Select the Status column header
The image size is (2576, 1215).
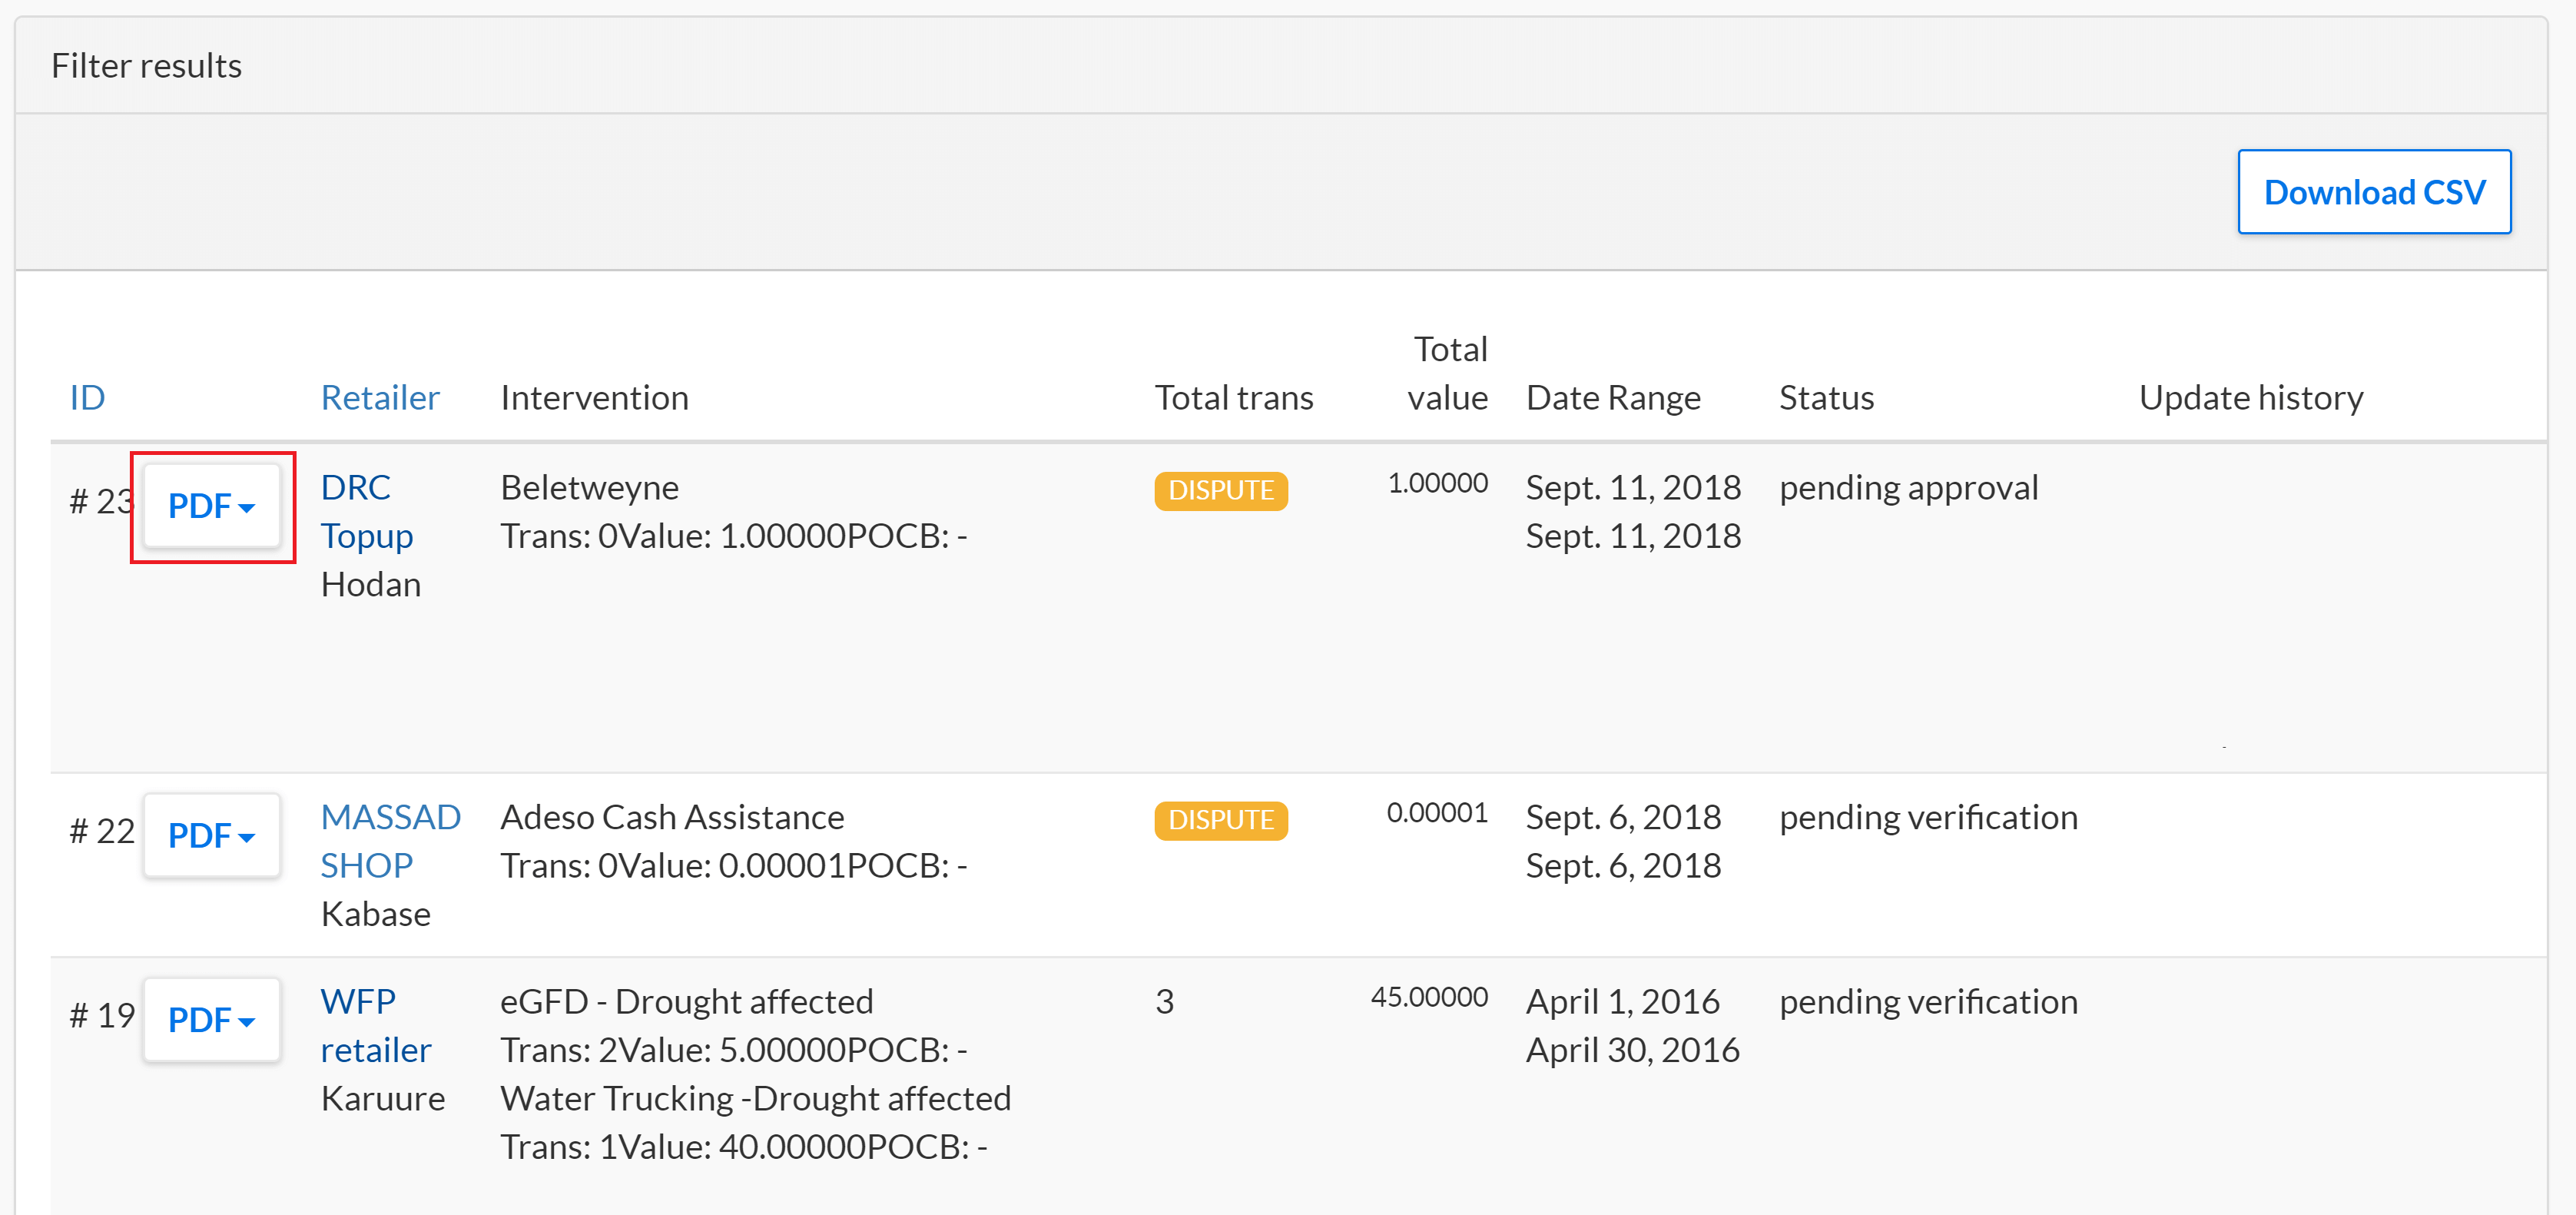[x=1826, y=398]
